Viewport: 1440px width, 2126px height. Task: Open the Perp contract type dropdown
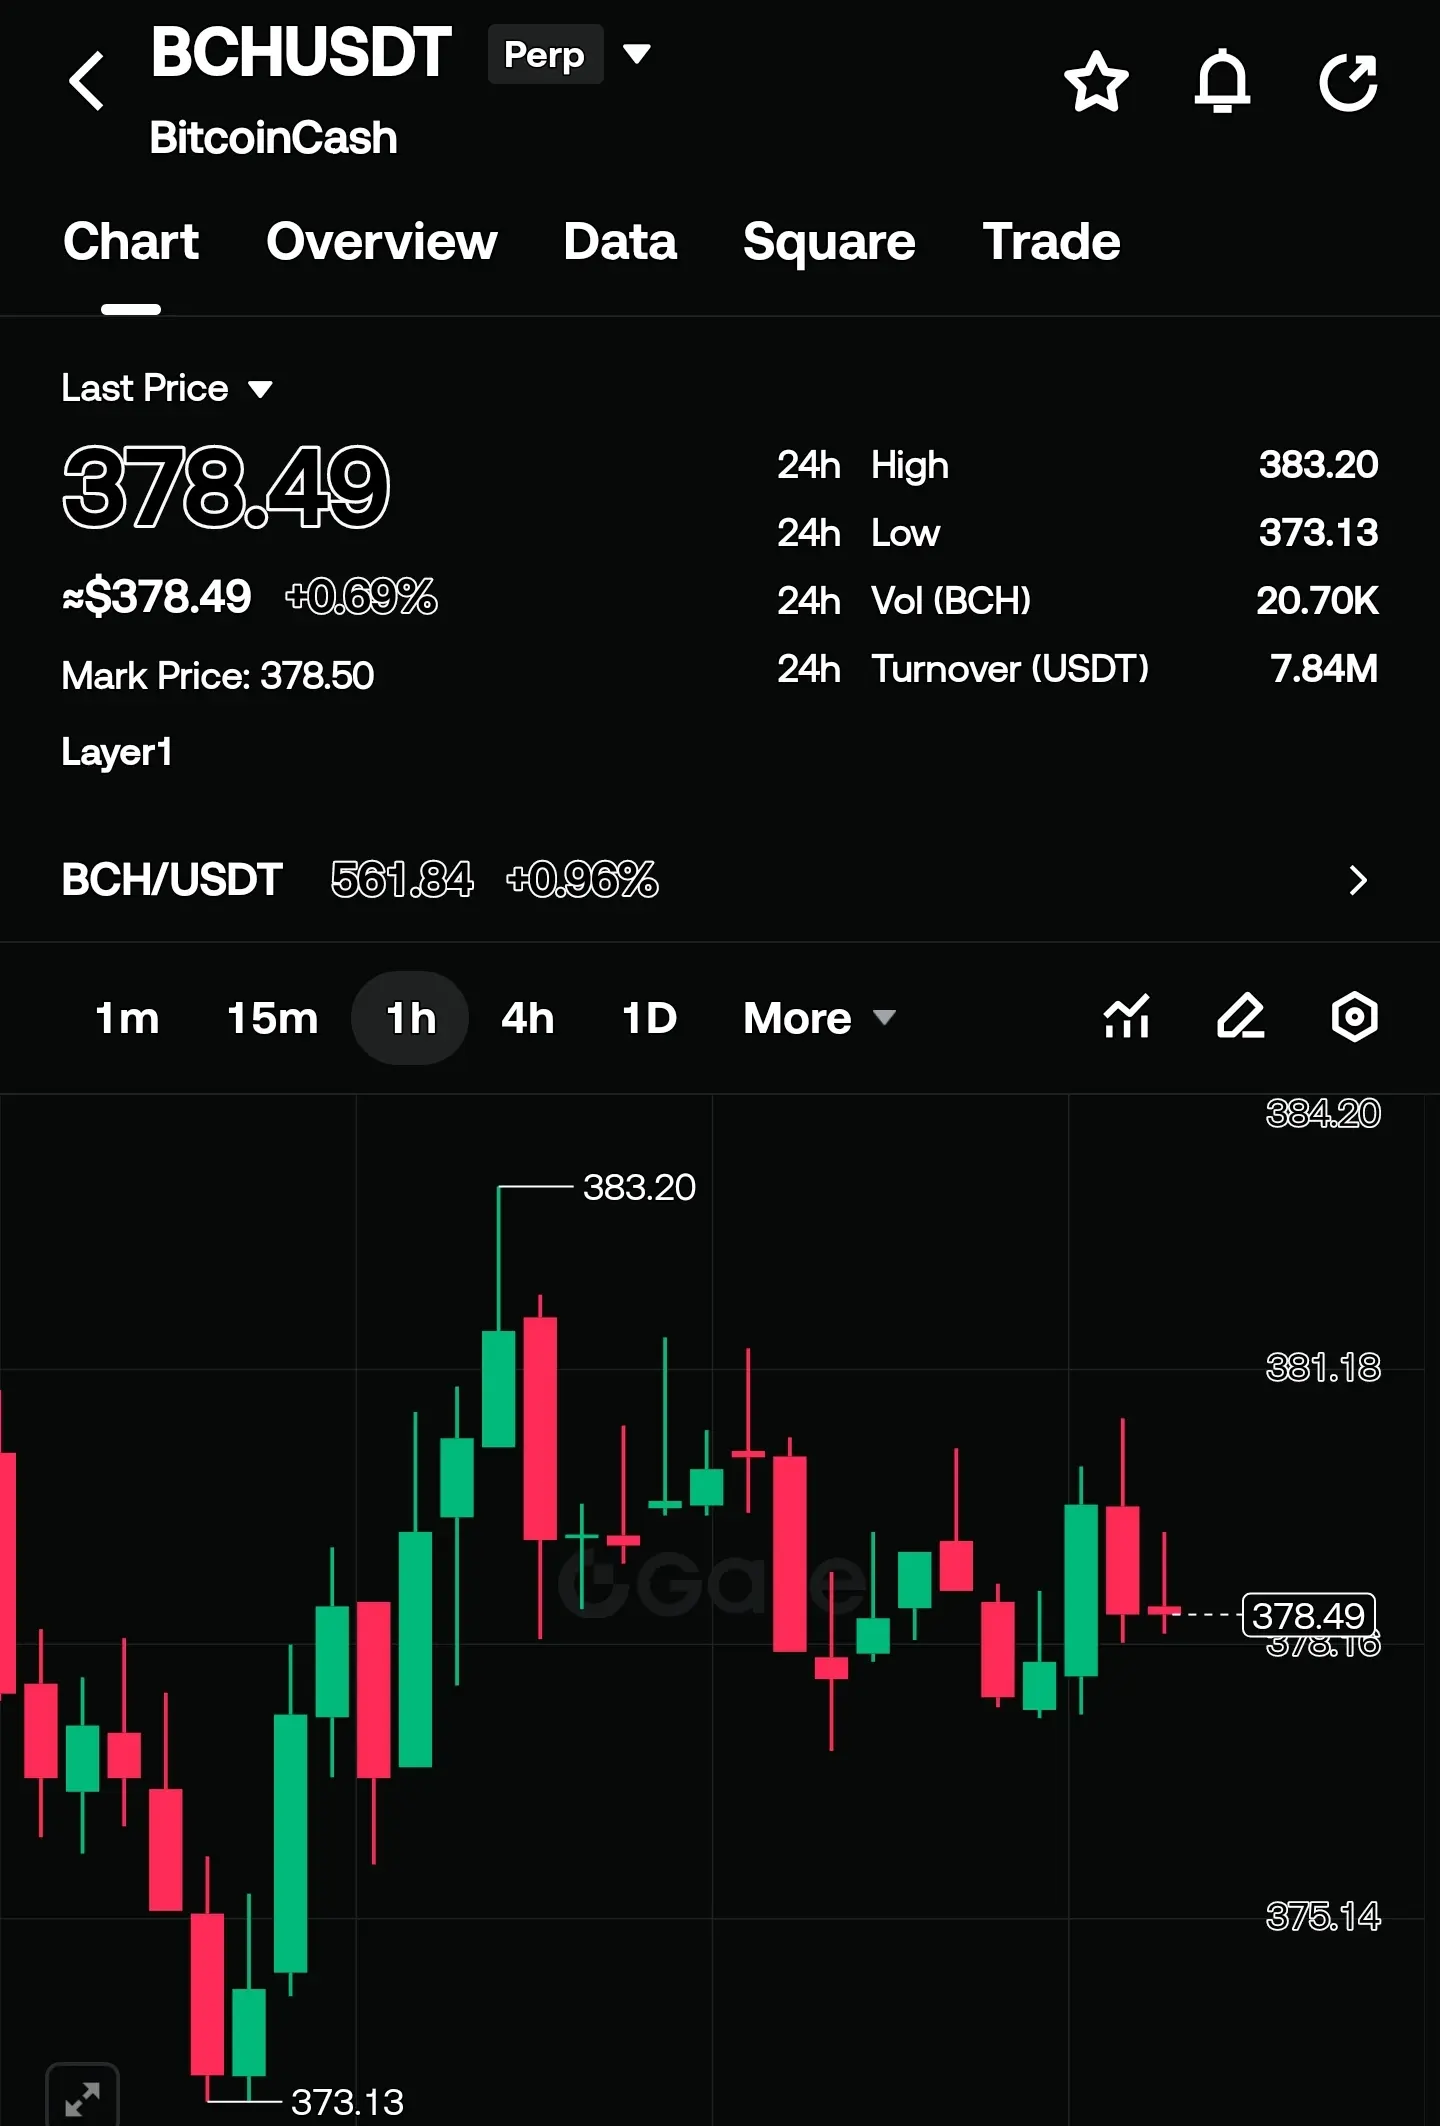coord(570,54)
